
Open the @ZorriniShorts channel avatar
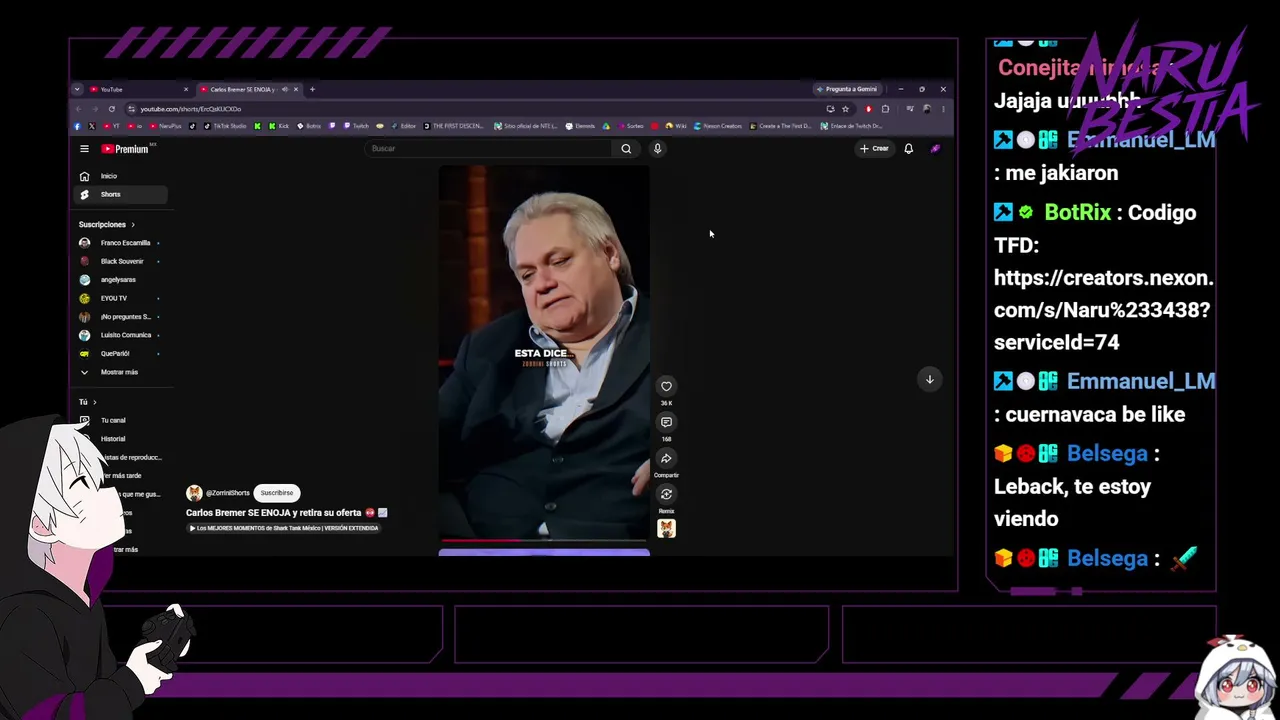point(194,493)
